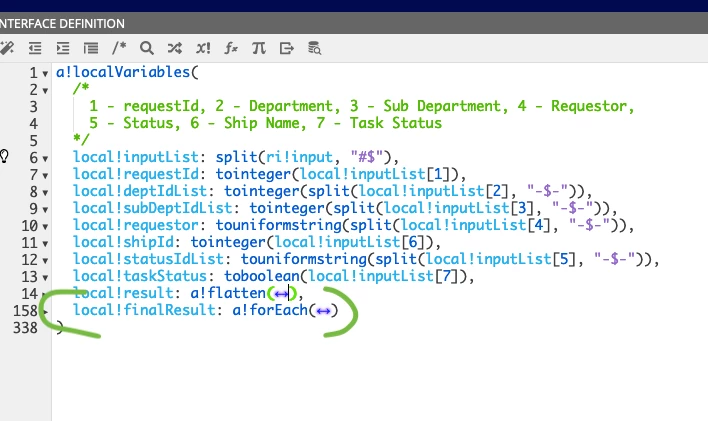Click the crossed-arrows shuffle icon
This screenshot has width=708, height=421.
pyautogui.click(x=175, y=48)
